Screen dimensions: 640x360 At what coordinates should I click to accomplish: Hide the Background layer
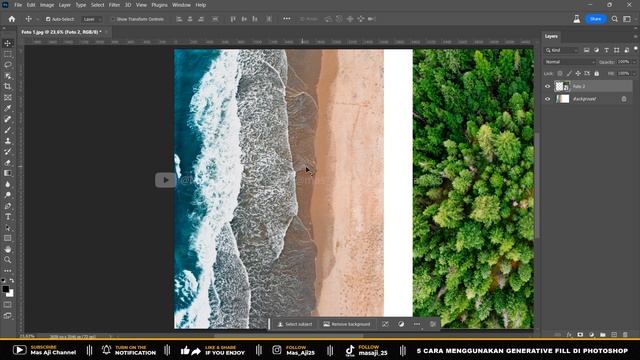coord(547,99)
